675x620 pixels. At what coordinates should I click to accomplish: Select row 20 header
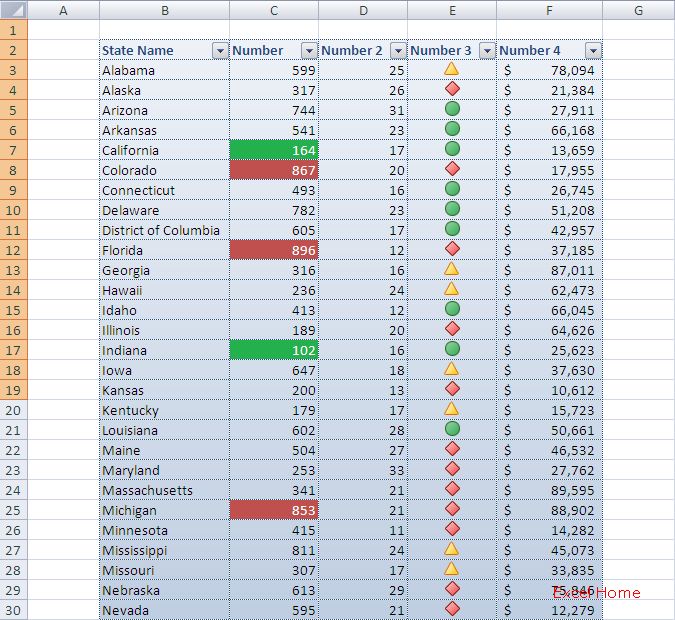pyautogui.click(x=14, y=410)
